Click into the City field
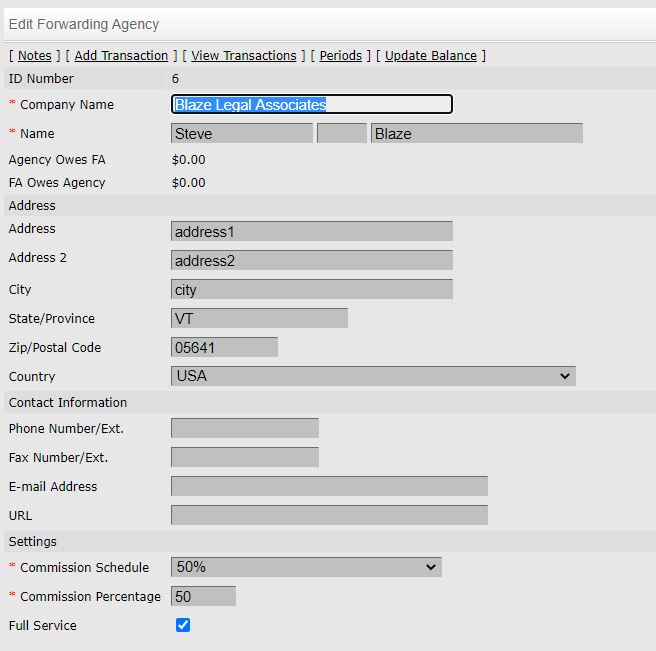The width and height of the screenshot is (656, 651). point(312,289)
